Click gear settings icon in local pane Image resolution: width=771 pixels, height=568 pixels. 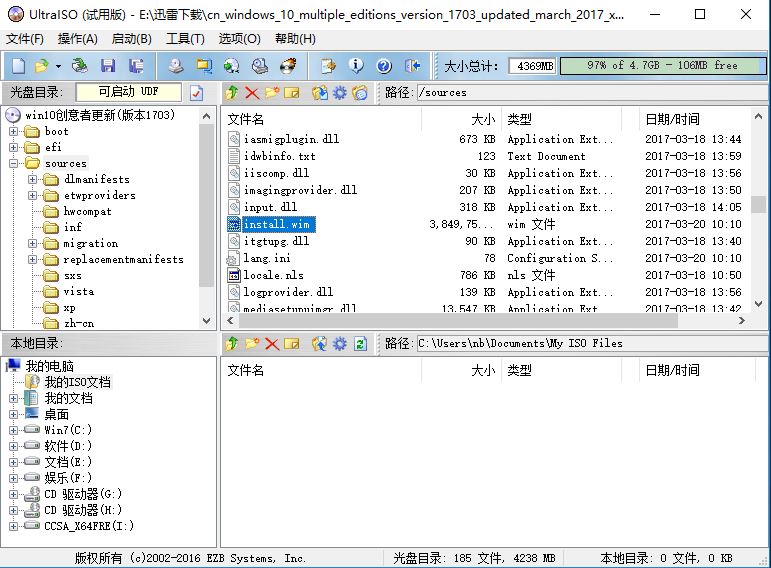click(x=340, y=343)
